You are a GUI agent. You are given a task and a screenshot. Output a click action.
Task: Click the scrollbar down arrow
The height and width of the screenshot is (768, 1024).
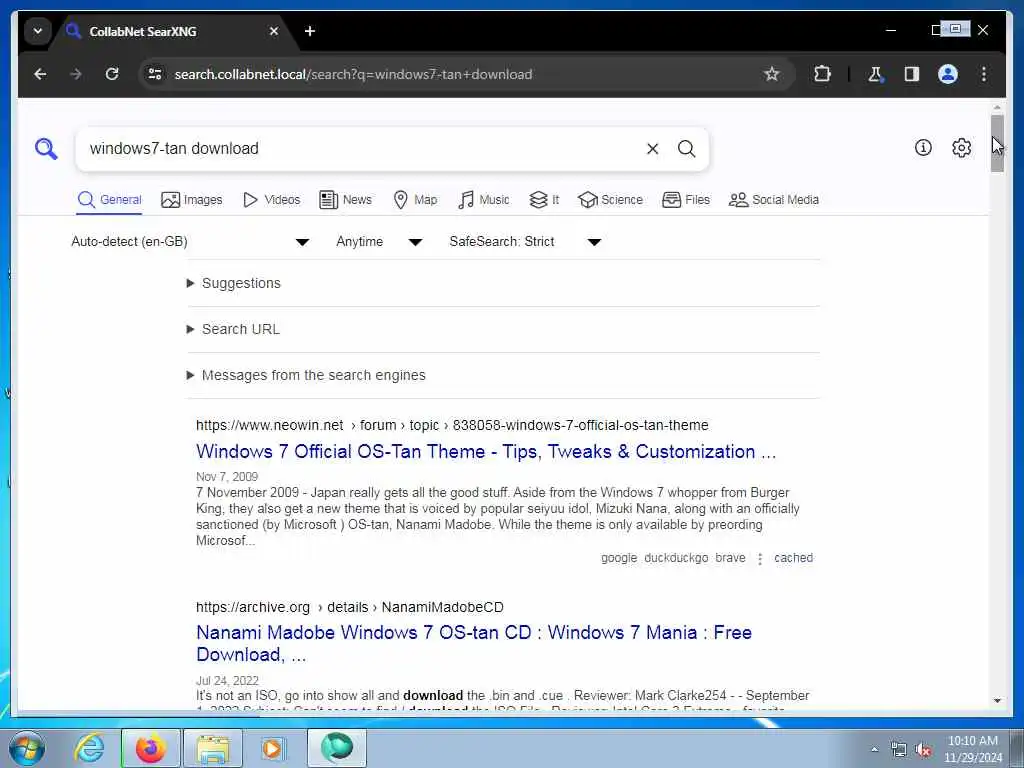tap(997, 701)
